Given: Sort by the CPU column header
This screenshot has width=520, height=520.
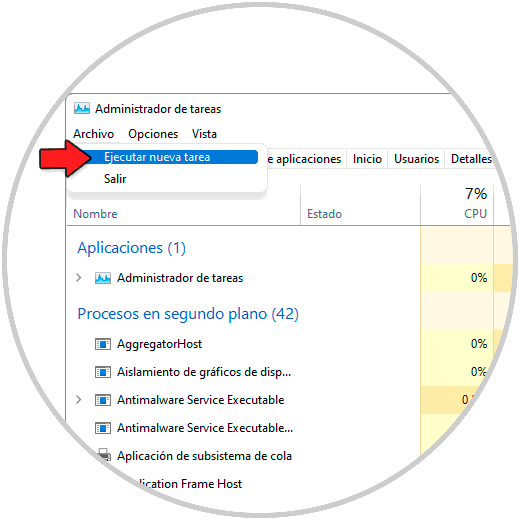Looking at the screenshot, I should click(476, 214).
